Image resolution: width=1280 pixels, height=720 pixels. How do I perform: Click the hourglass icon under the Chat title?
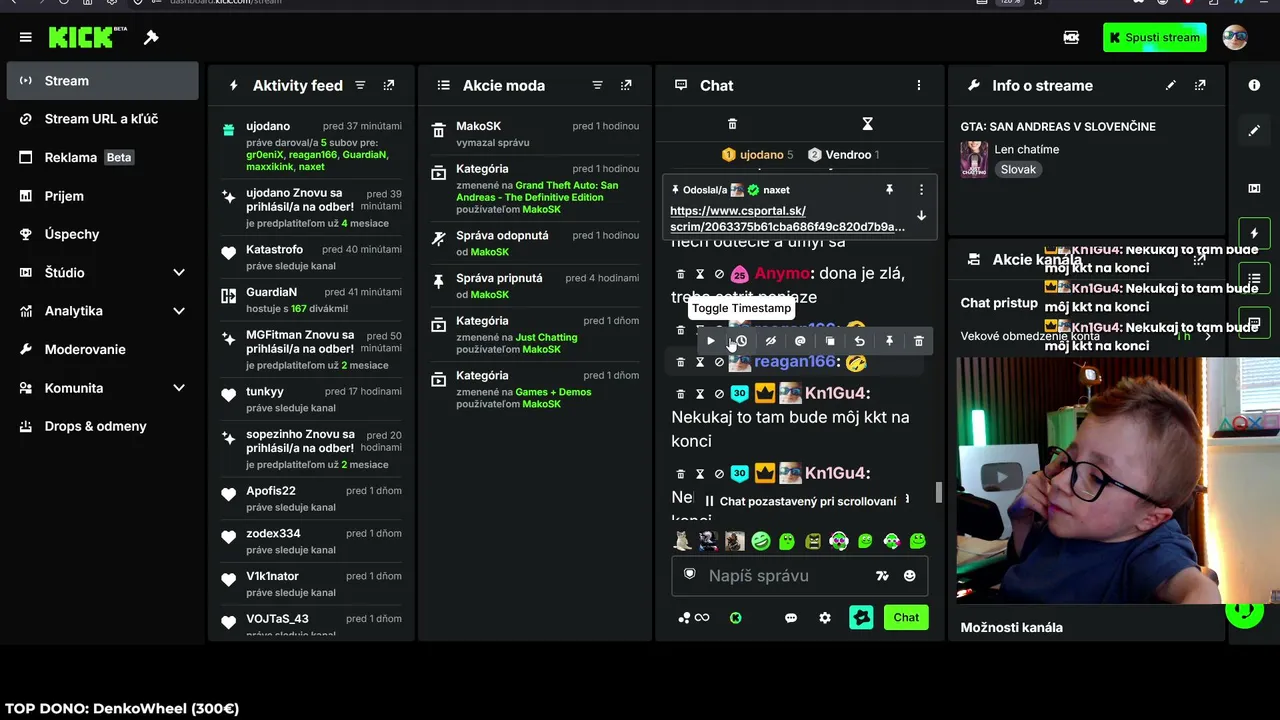coord(867,124)
